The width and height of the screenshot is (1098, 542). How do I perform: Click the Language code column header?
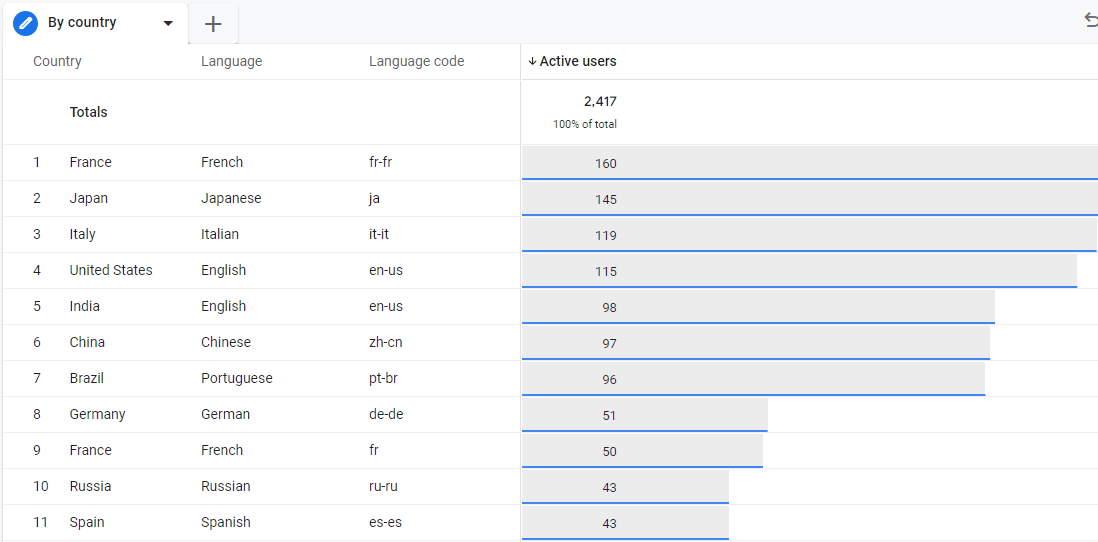point(417,62)
